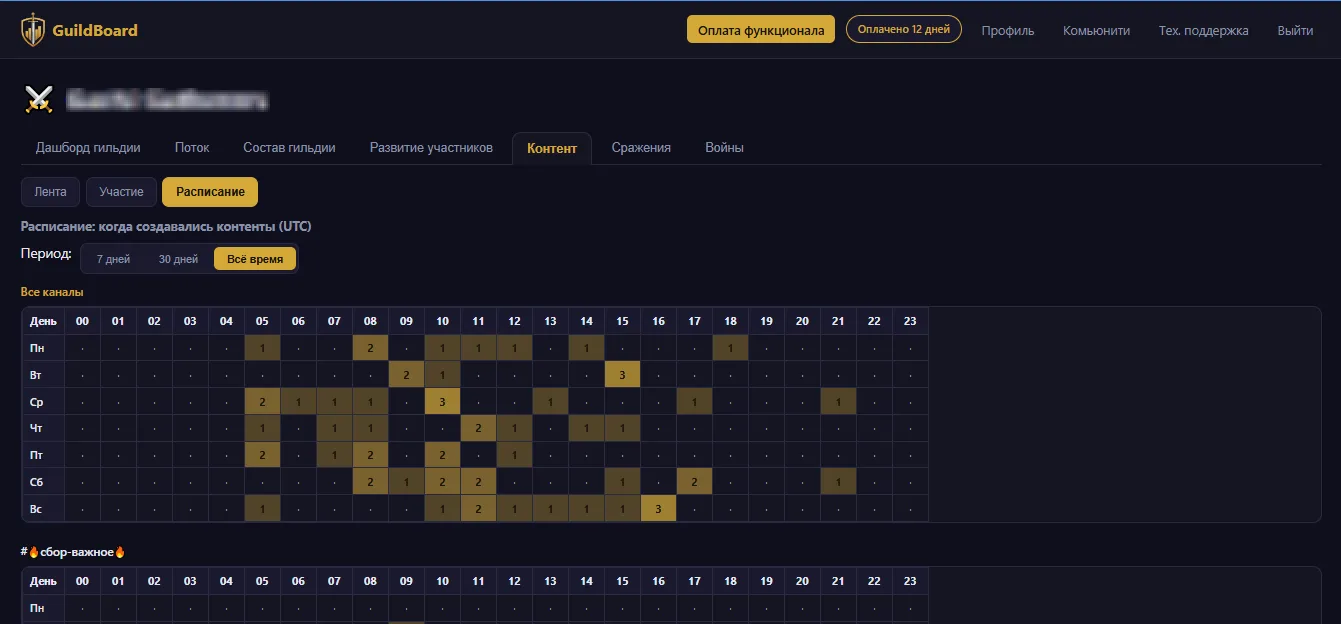Click the Ср row hour 10 cell

442,402
